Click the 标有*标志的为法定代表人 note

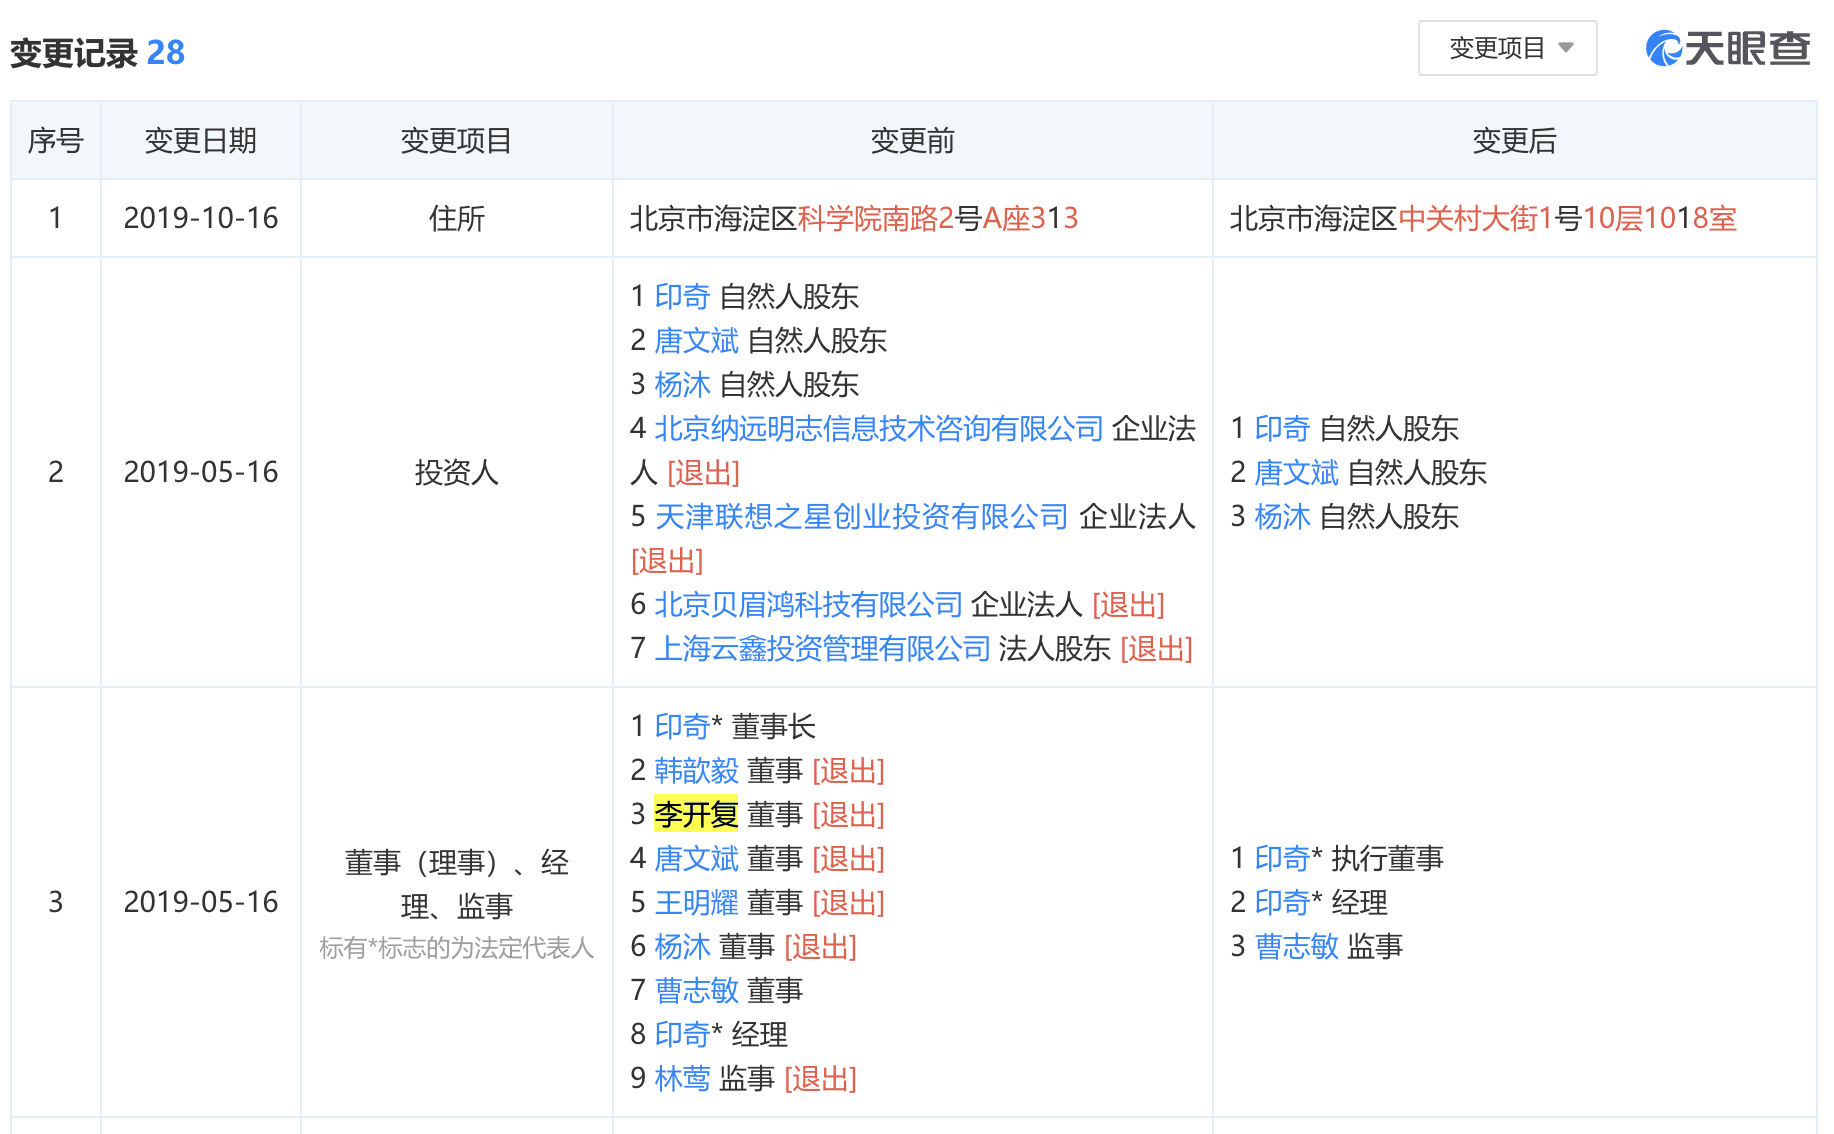(x=456, y=948)
